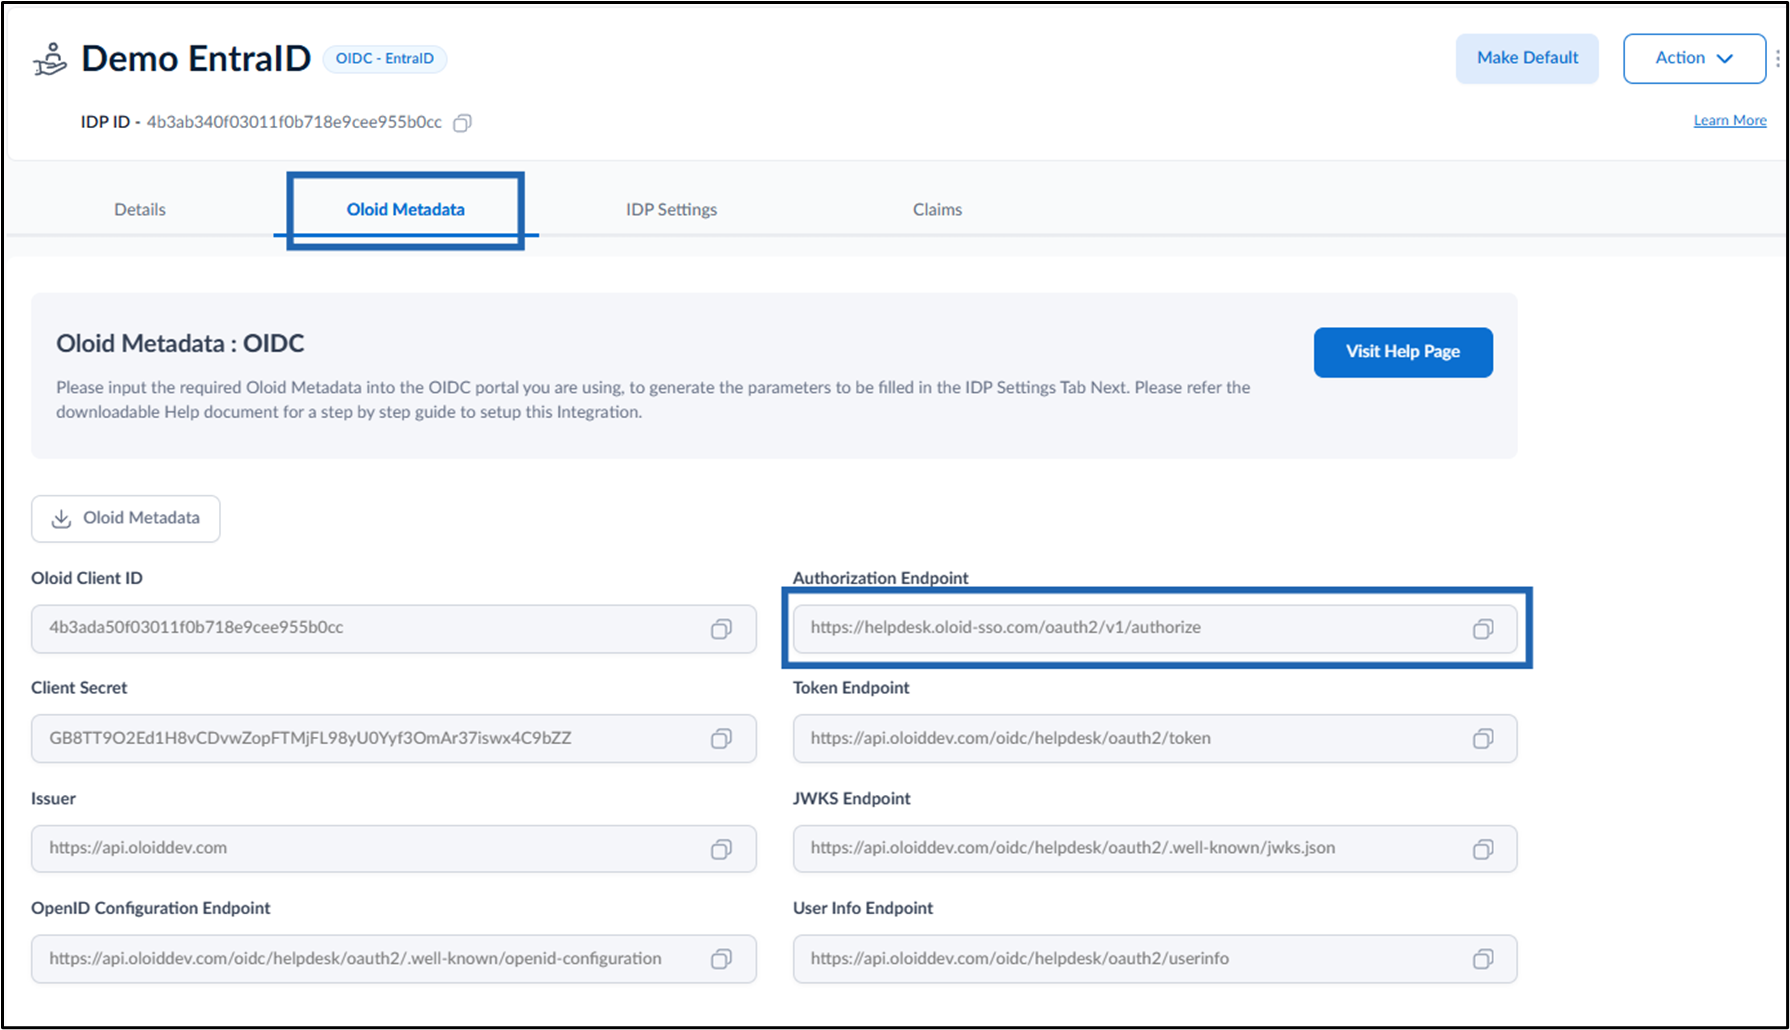Open the Action dropdown
Image resolution: width=1790 pixels, height=1030 pixels.
pos(1694,58)
